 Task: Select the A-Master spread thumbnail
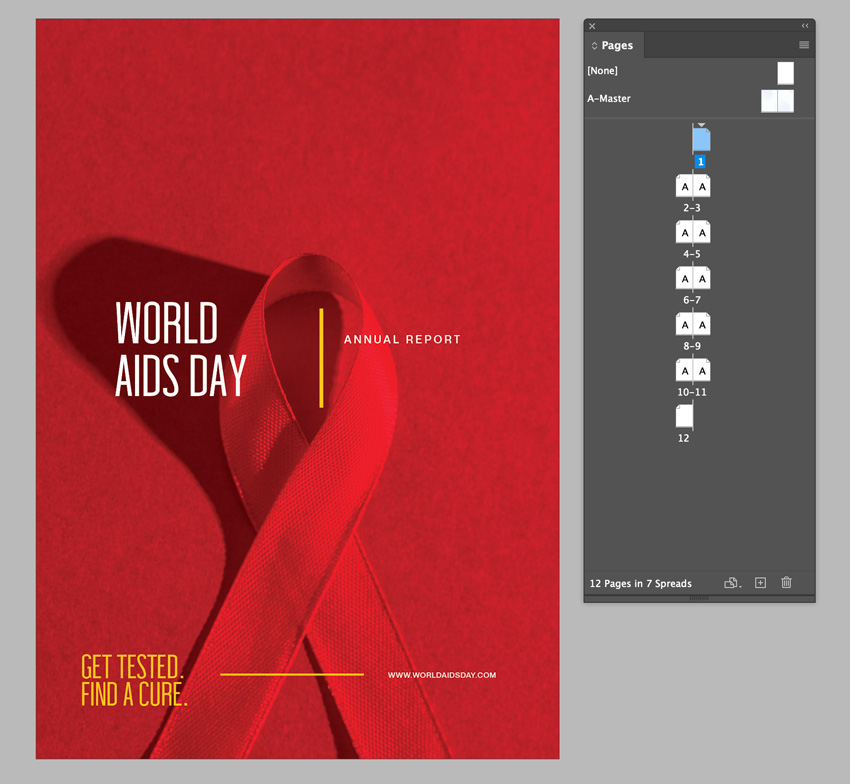pos(777,101)
